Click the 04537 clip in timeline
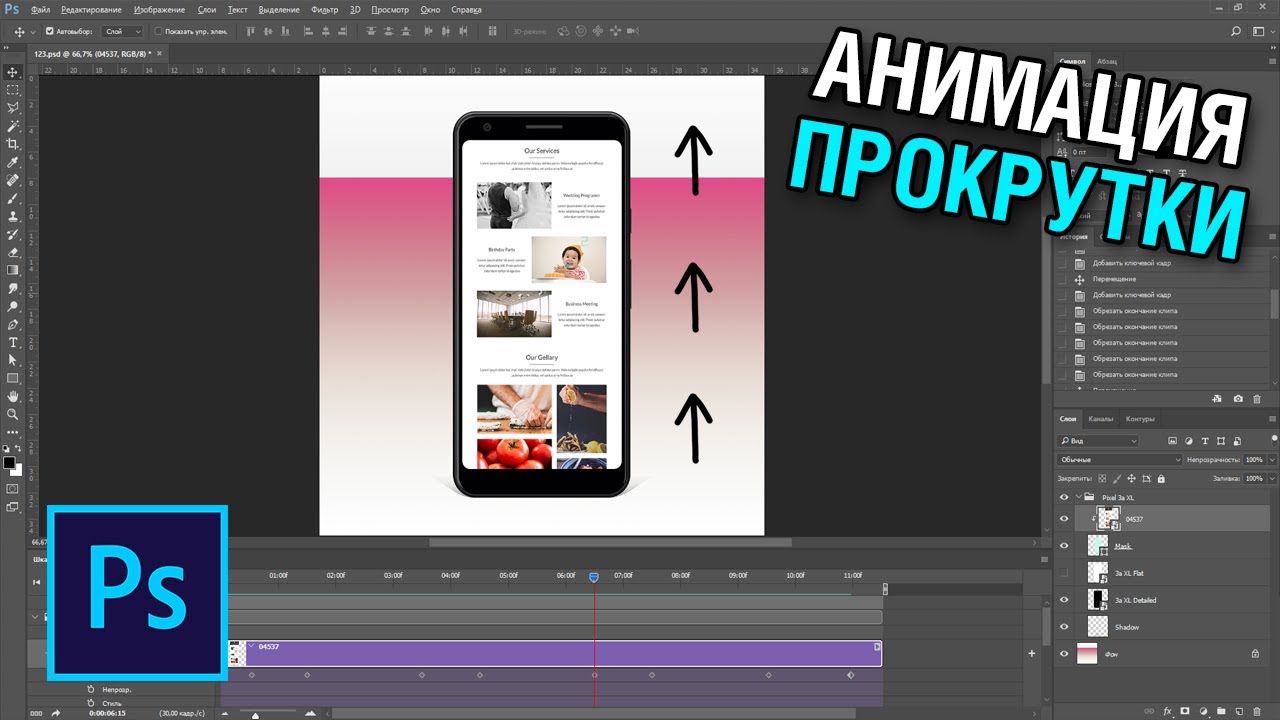This screenshot has height=720, width=1280. click(556, 653)
